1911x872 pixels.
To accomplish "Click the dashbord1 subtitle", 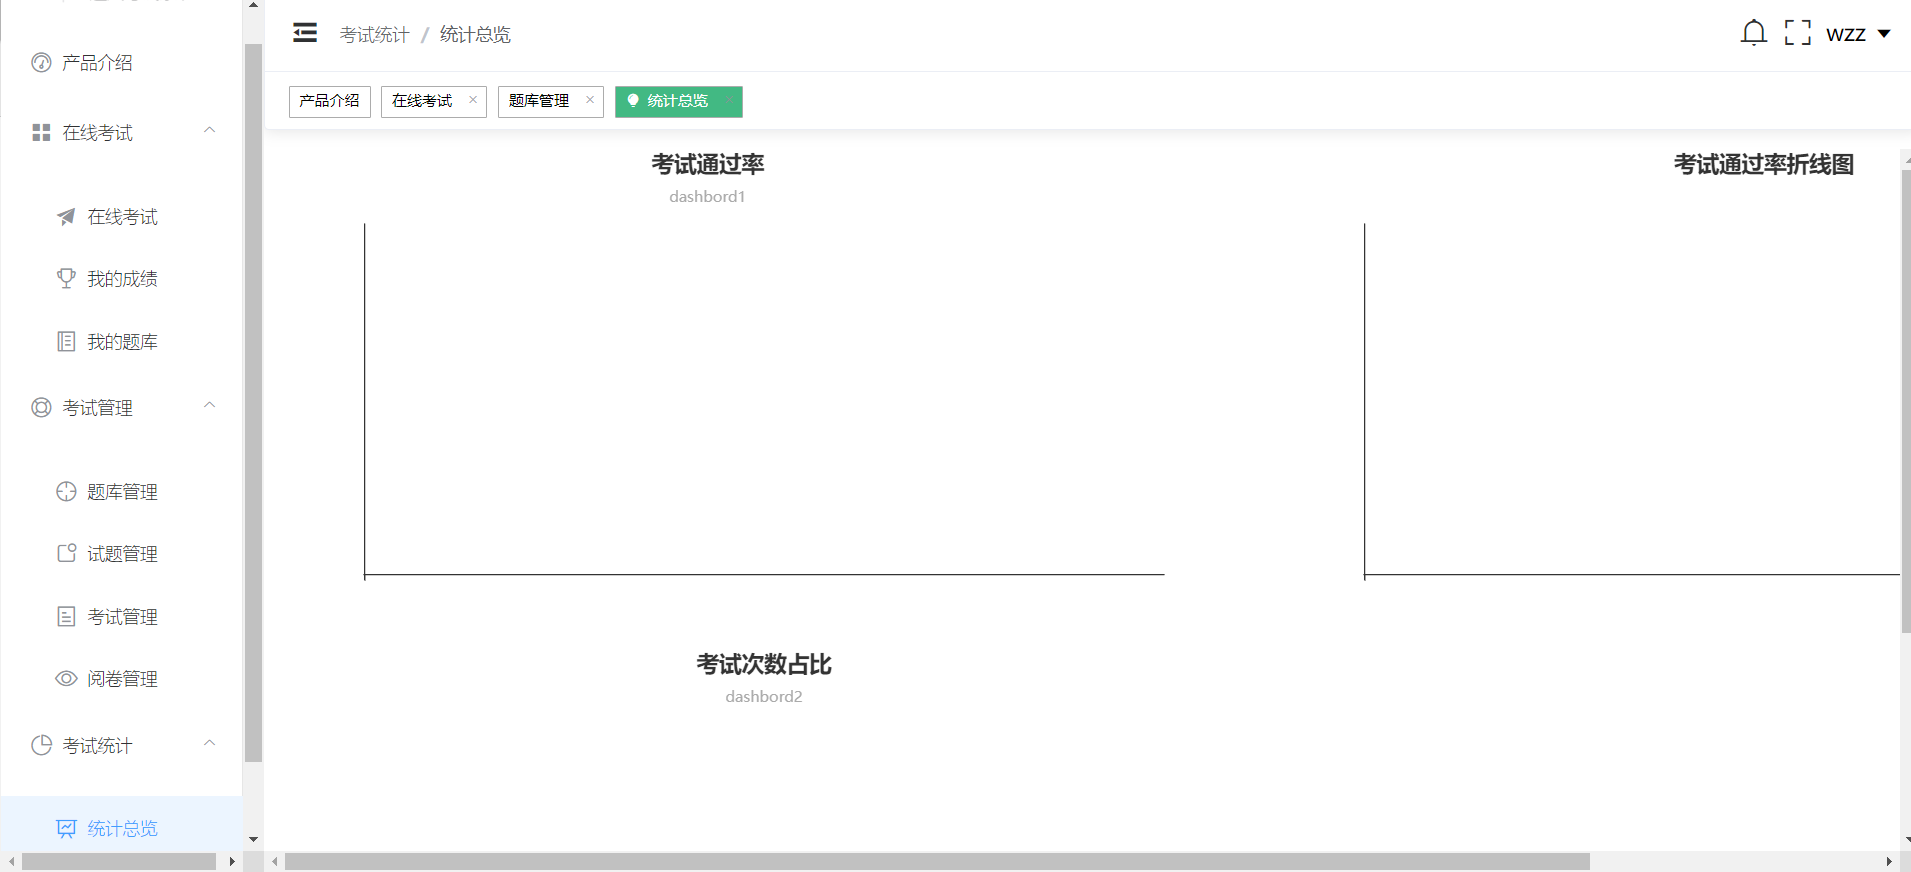I will point(707,197).
